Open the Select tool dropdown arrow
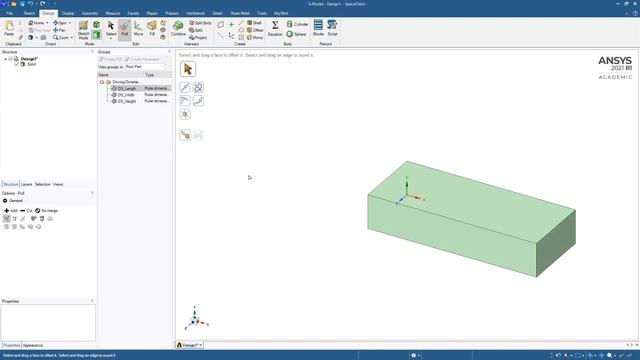The width and height of the screenshot is (640, 360). click(111, 38)
